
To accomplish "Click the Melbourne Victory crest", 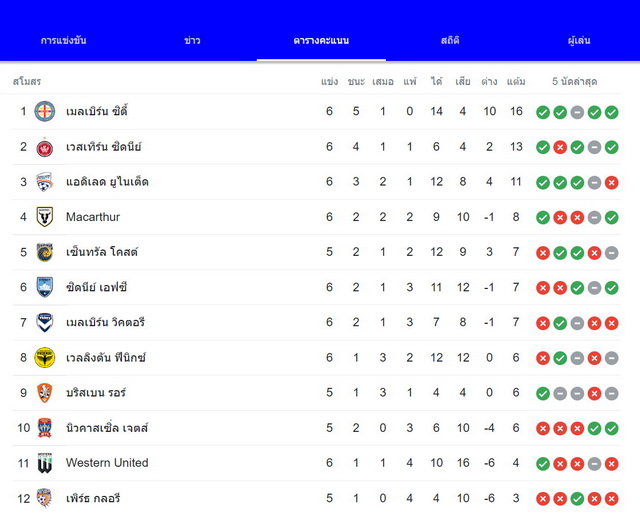I will [x=44, y=322].
